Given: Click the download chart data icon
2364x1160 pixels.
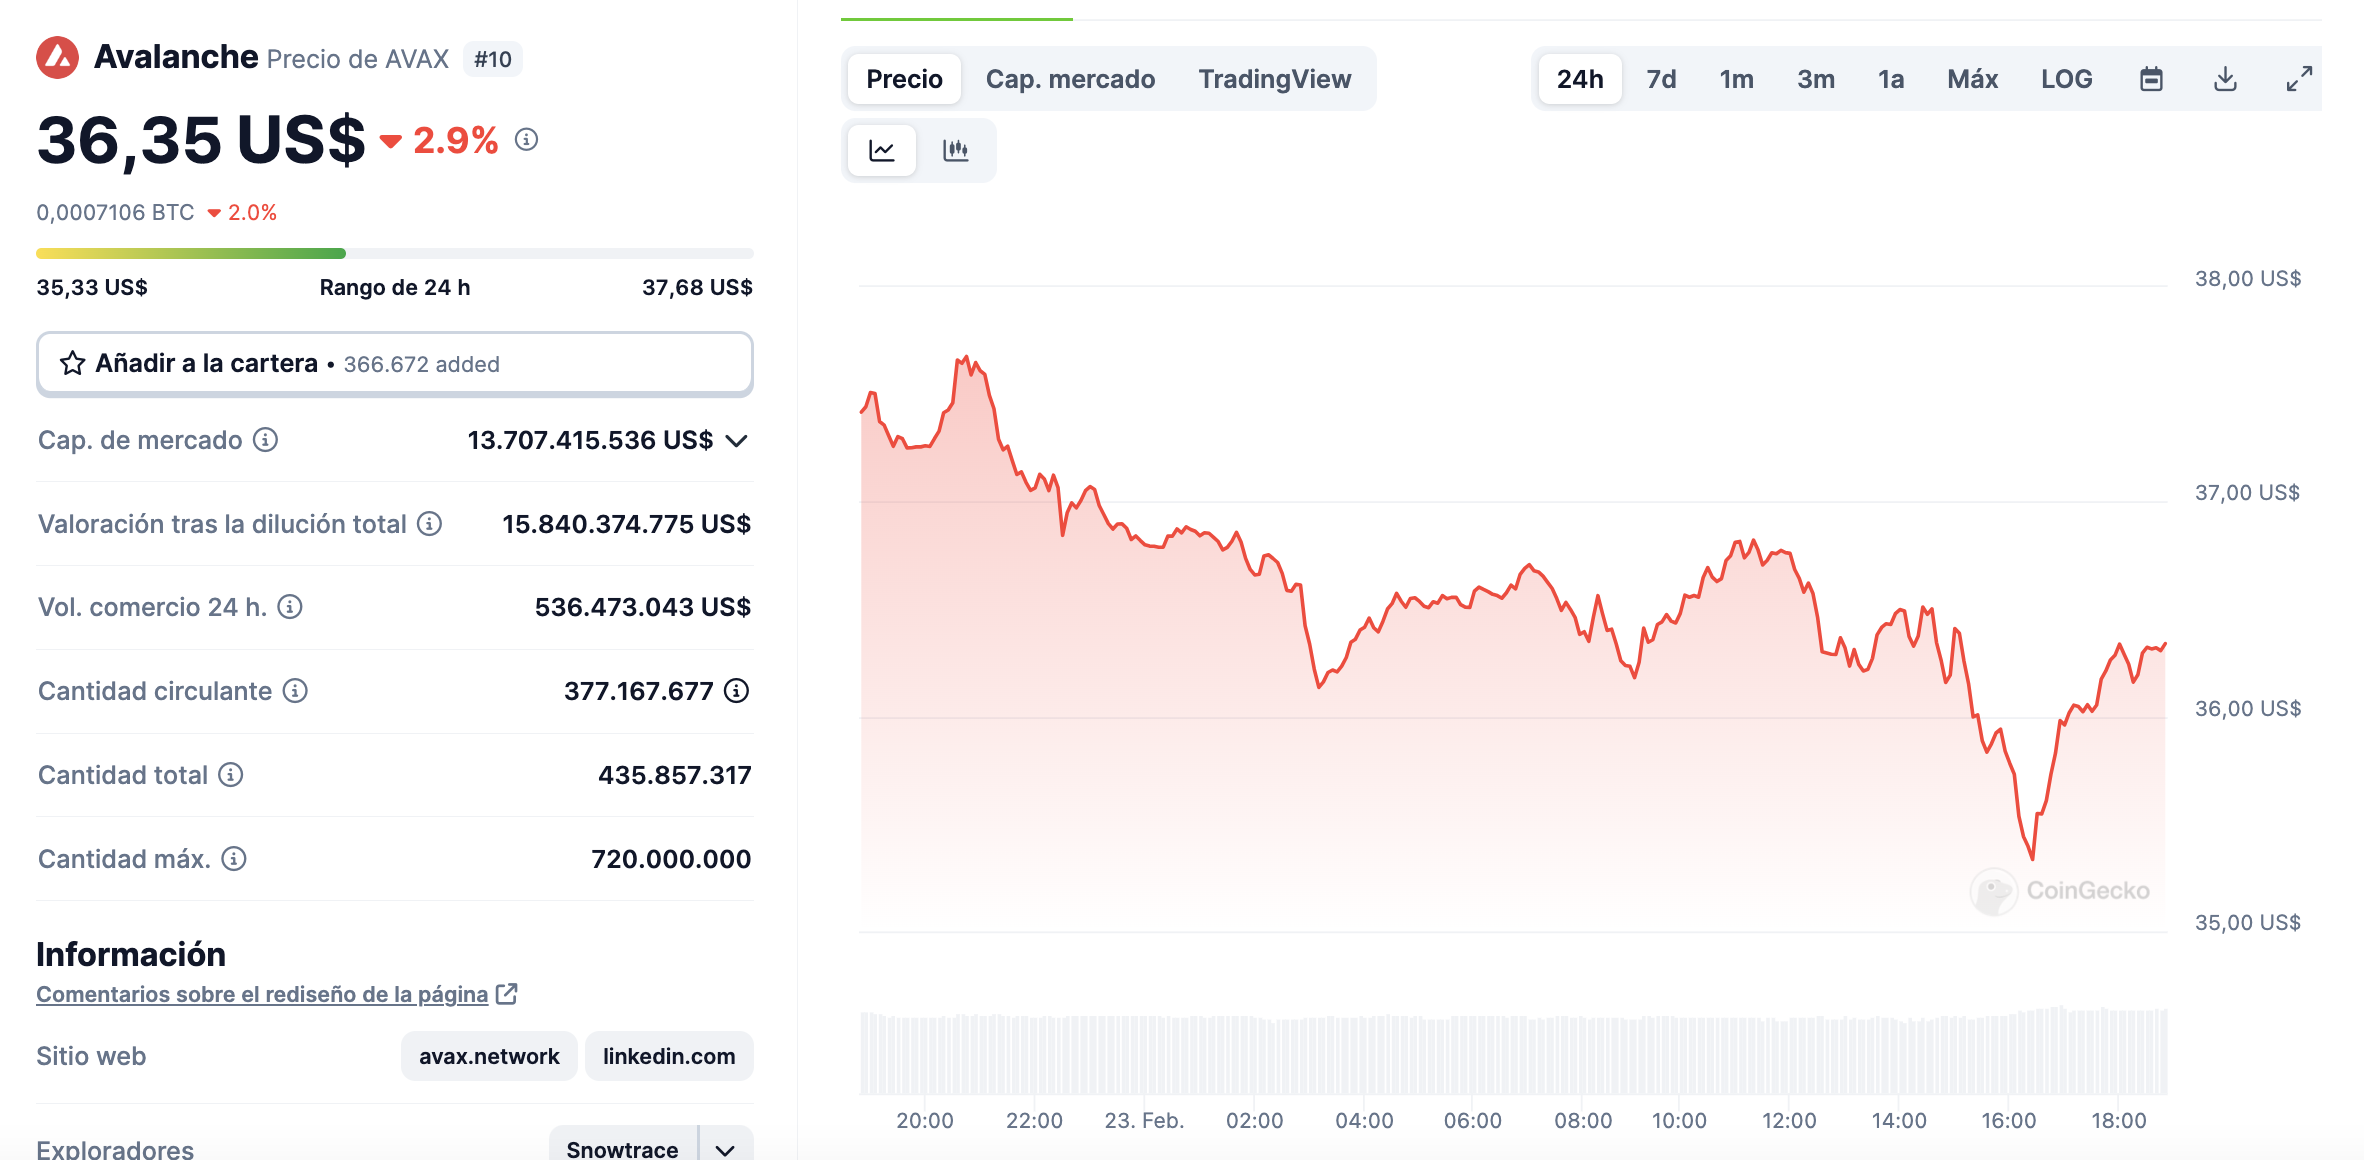Looking at the screenshot, I should [x=2225, y=79].
